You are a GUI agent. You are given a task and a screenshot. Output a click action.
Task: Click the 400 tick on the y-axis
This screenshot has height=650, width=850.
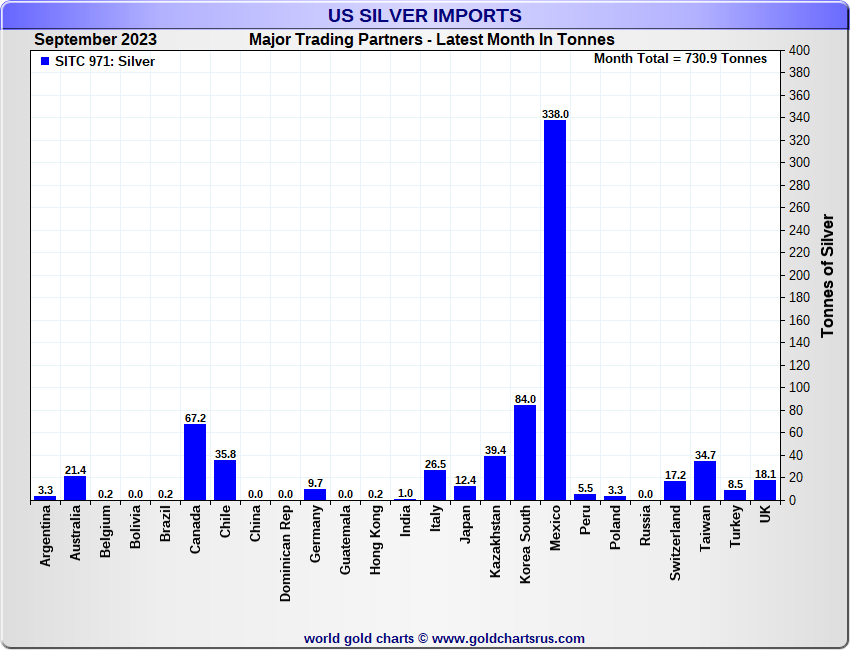(x=799, y=50)
